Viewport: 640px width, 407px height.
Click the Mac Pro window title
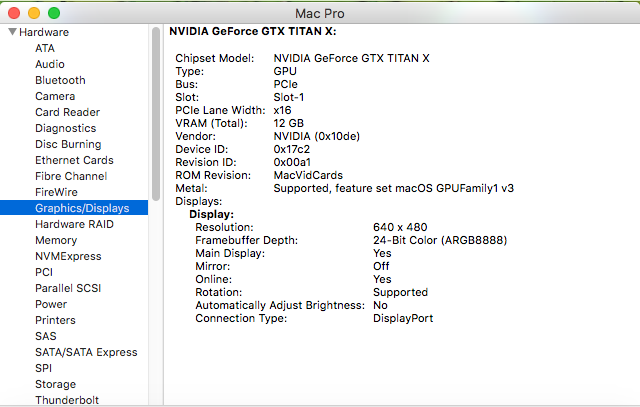coord(320,13)
